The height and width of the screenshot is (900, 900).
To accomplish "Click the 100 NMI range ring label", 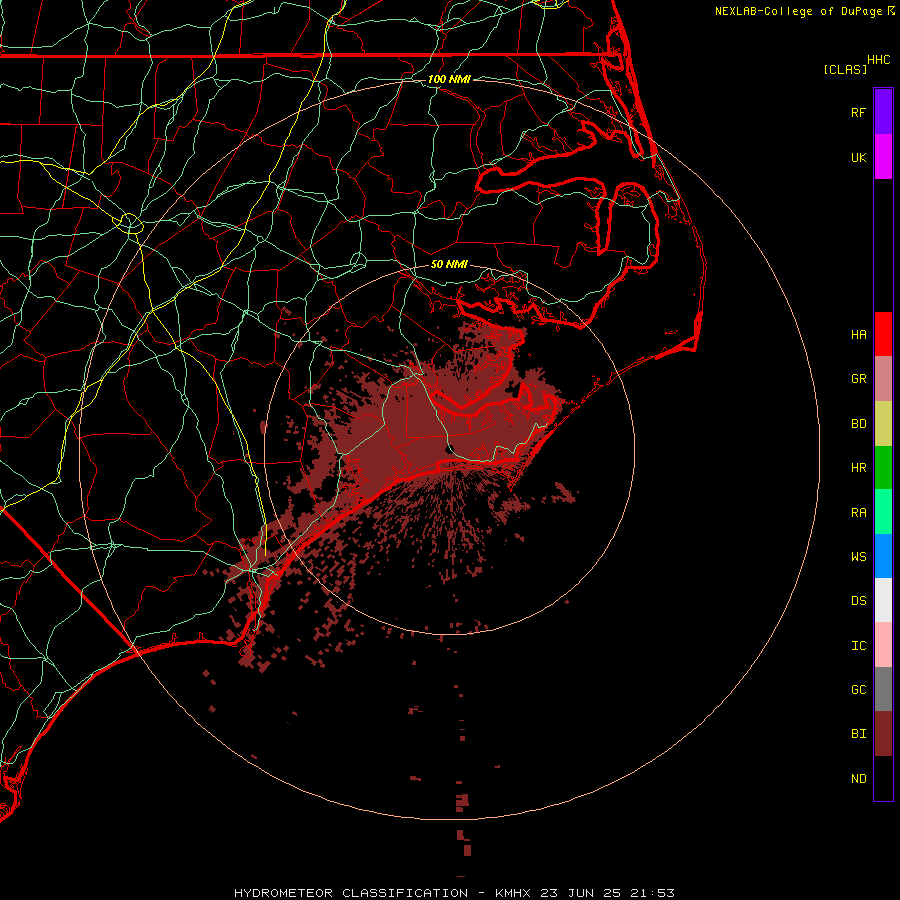I will pos(449,79).
